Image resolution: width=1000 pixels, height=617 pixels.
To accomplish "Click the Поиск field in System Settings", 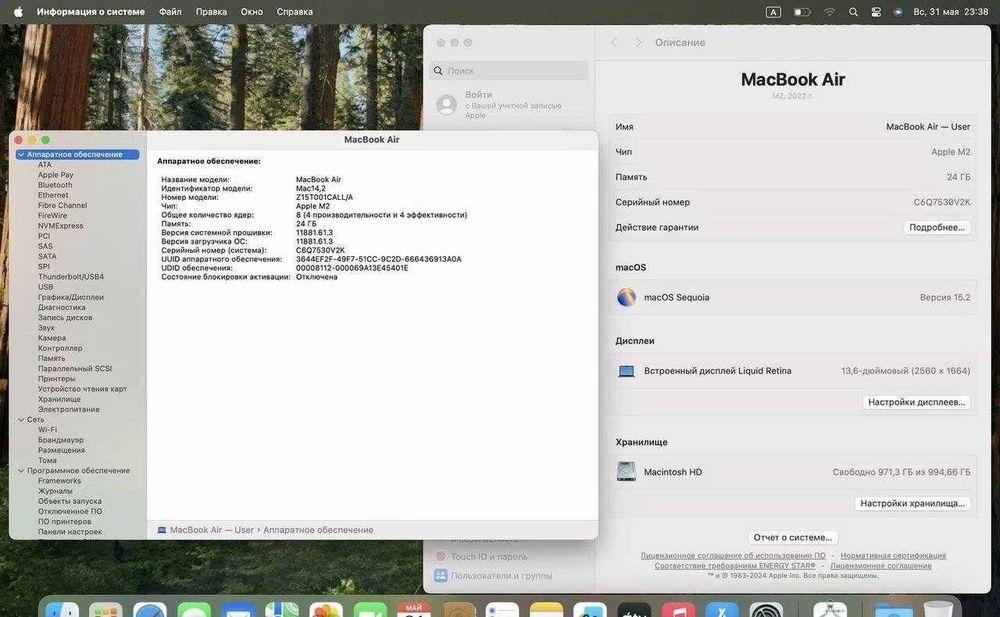I will [x=509, y=71].
